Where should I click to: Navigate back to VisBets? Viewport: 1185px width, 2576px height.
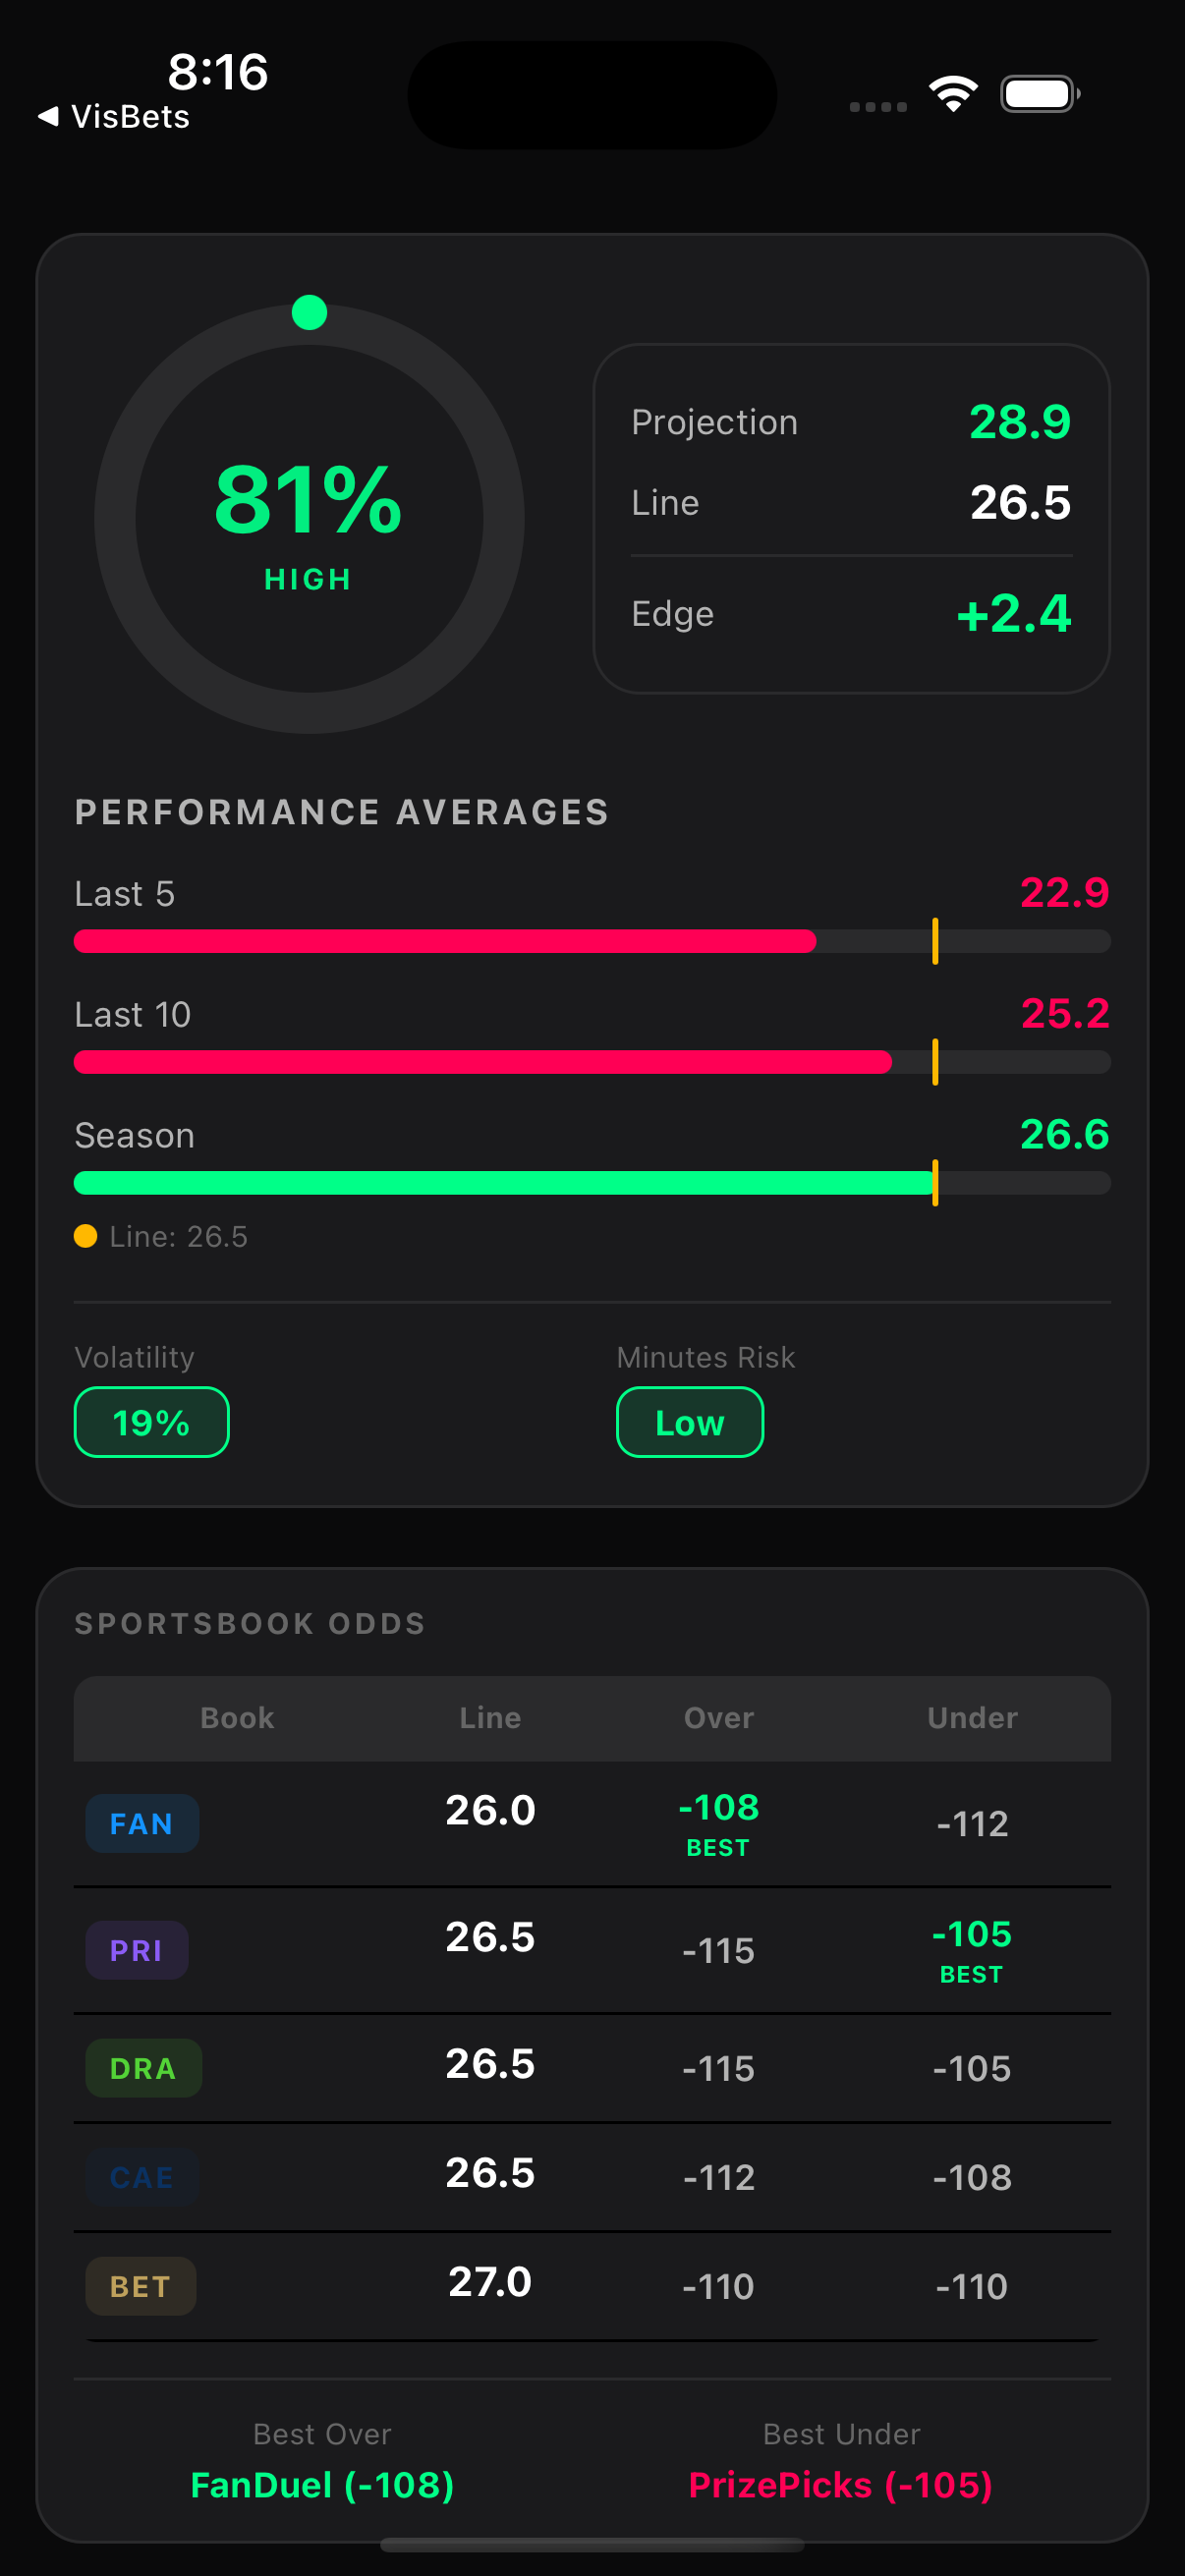113,117
